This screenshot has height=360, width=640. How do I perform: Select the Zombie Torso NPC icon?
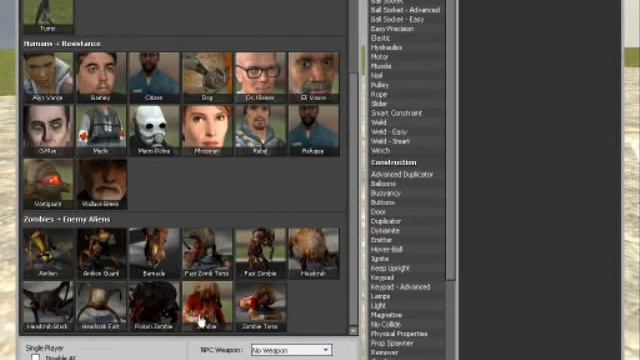point(260,306)
